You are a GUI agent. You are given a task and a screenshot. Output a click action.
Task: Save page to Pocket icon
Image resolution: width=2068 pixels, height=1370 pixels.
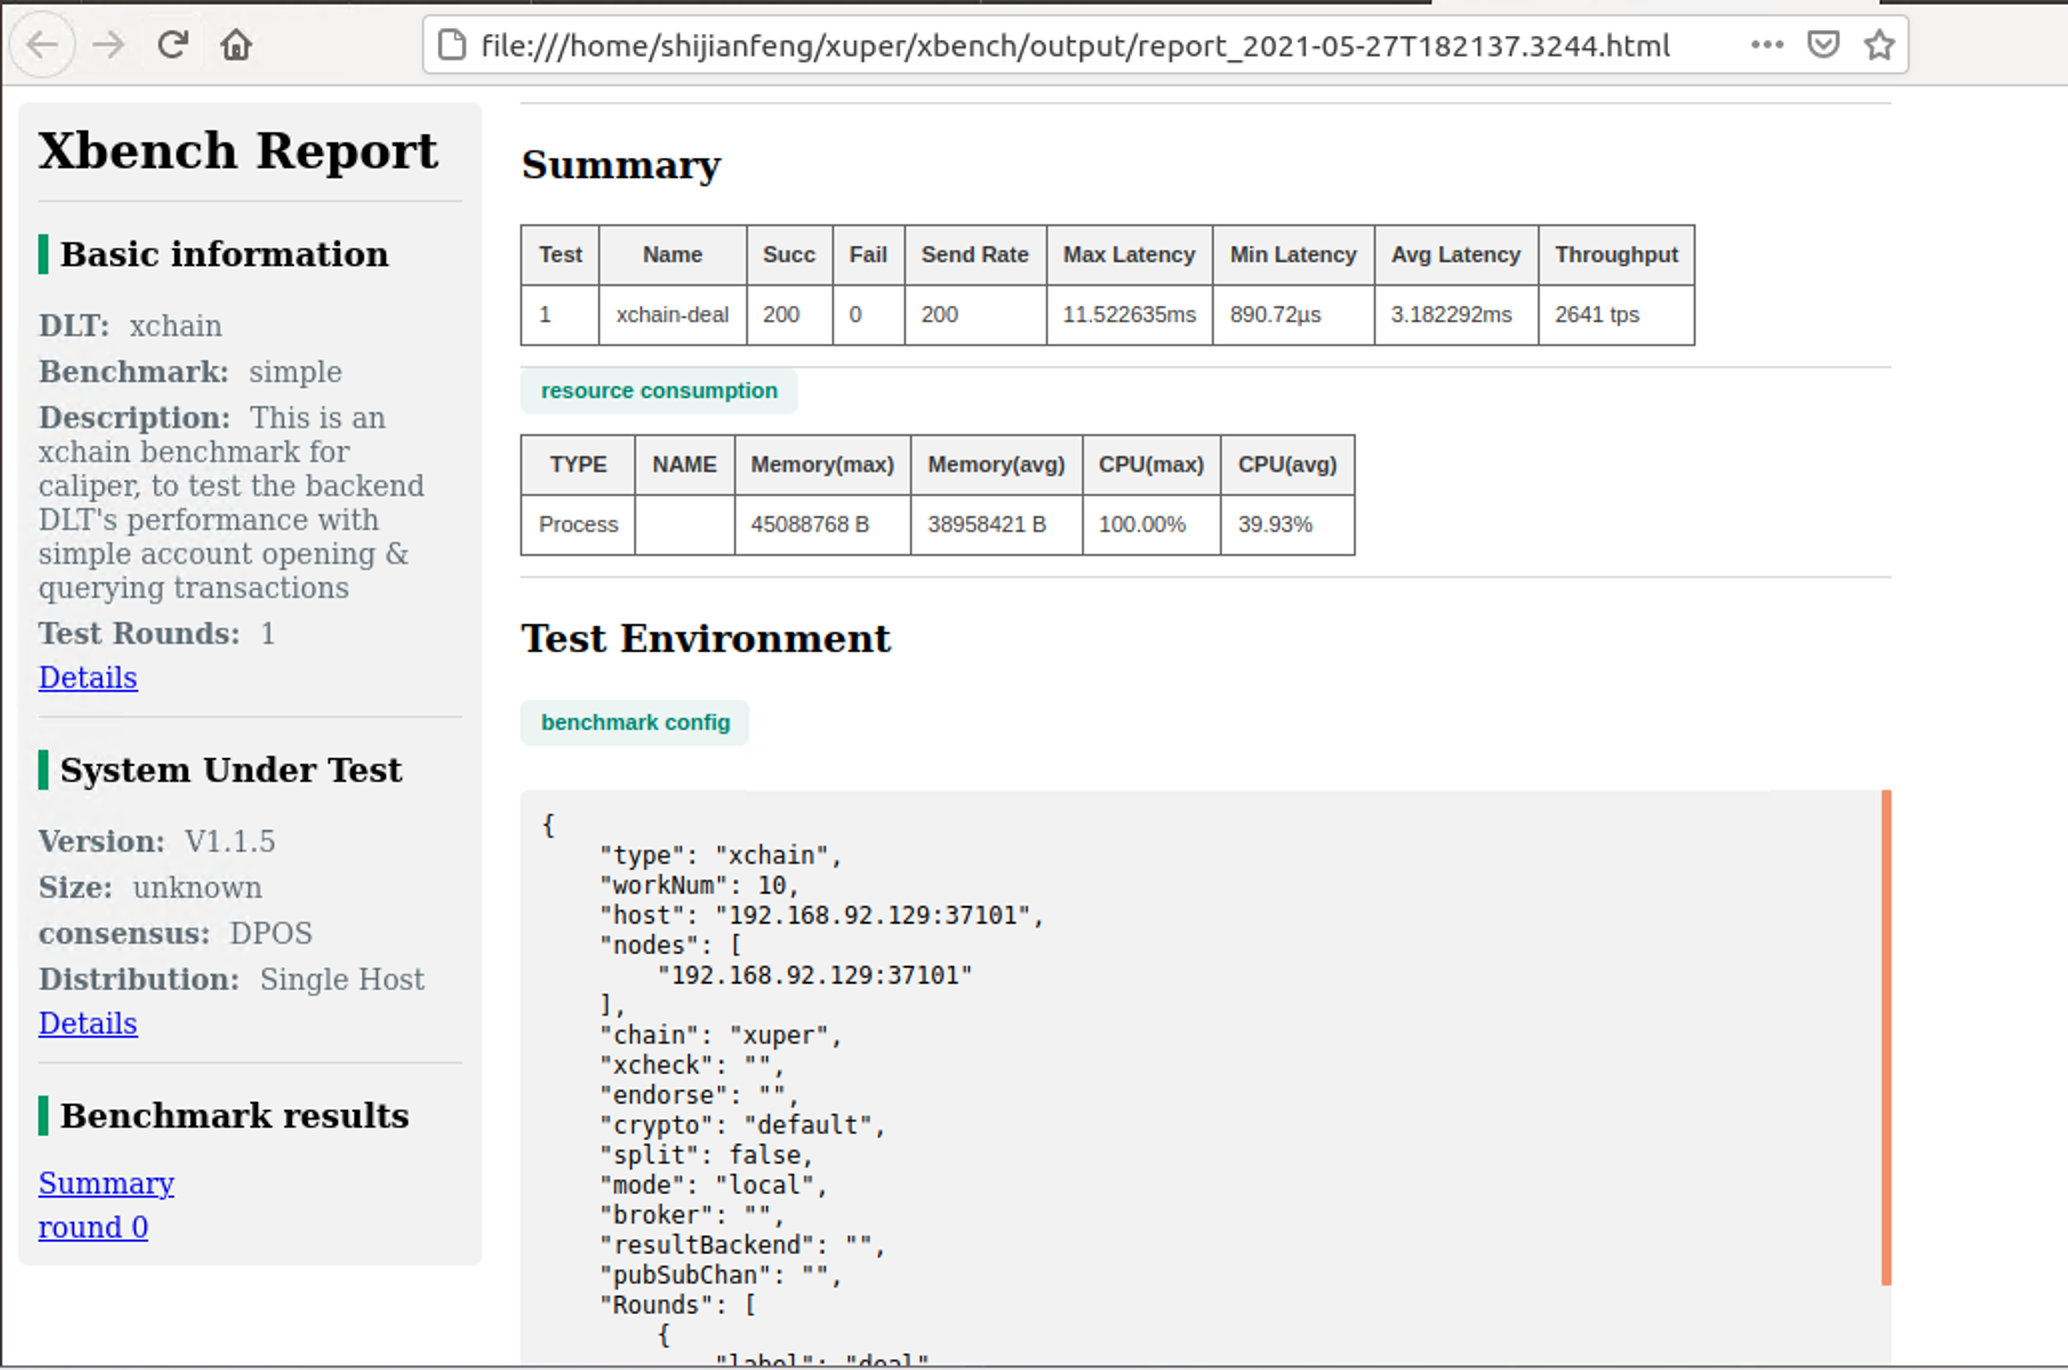point(1823,45)
